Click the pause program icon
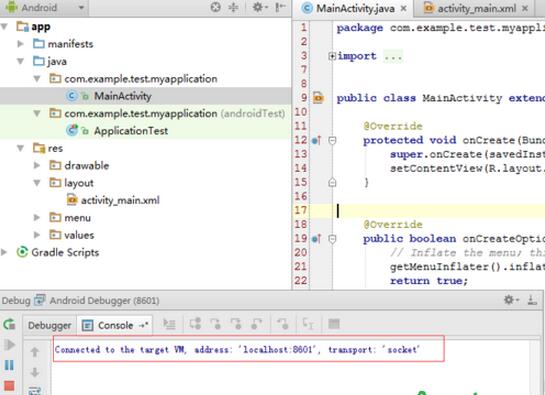Viewport: 545px width, 395px height. 9,365
